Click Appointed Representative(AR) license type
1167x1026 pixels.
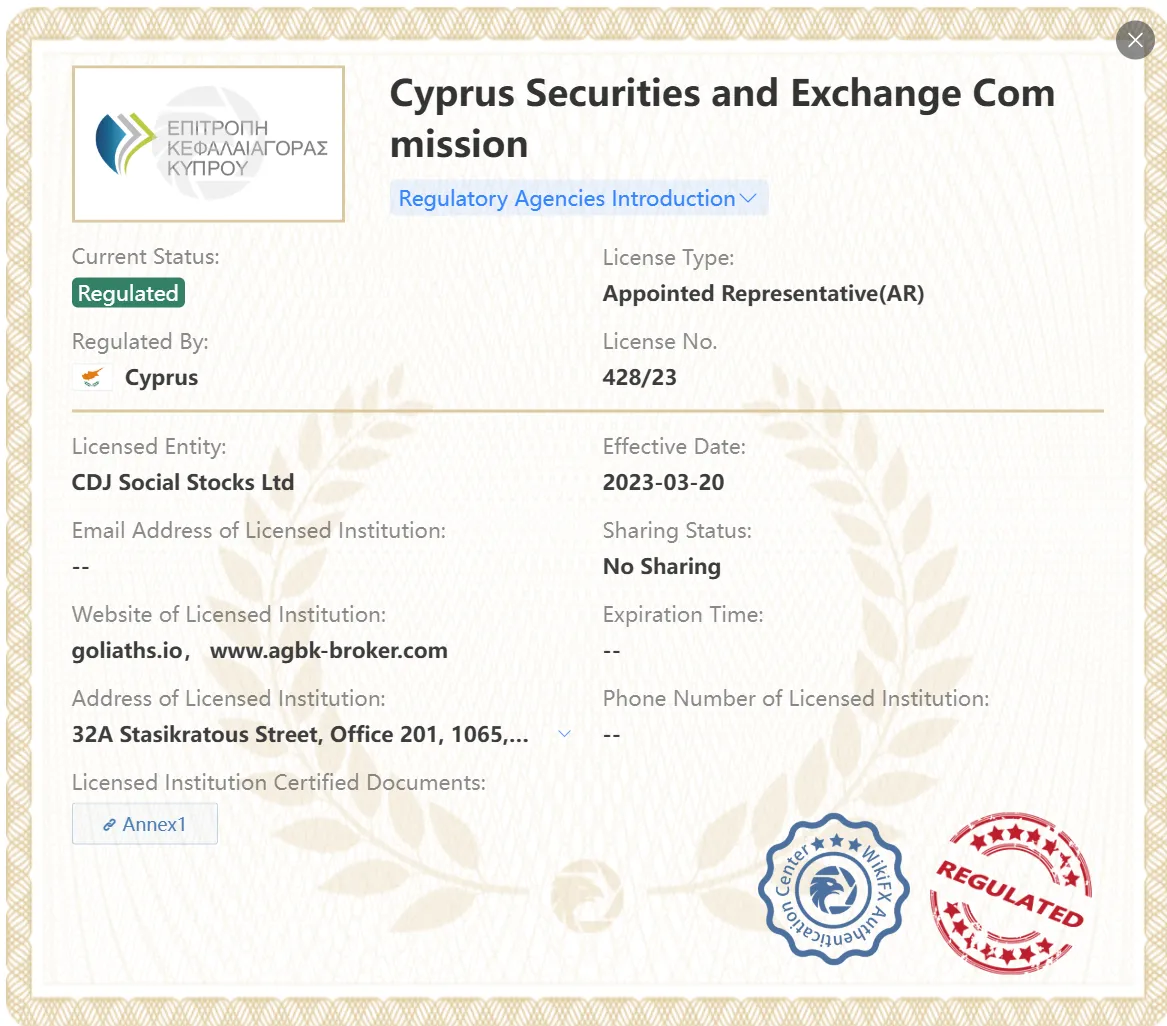(763, 293)
